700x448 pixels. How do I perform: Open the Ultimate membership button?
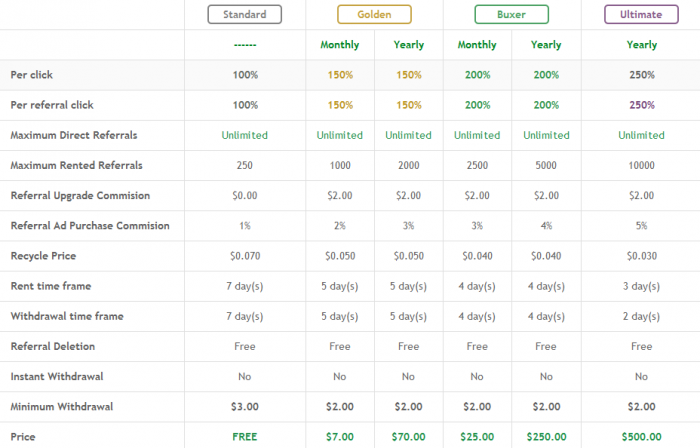(641, 14)
